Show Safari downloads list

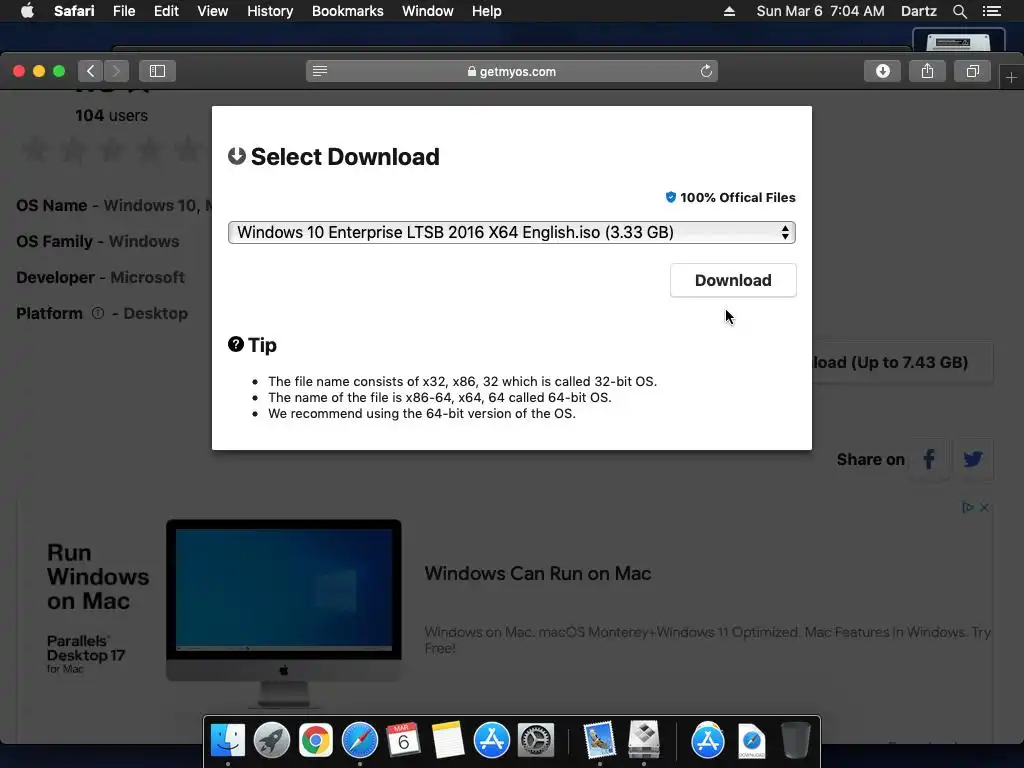click(882, 71)
